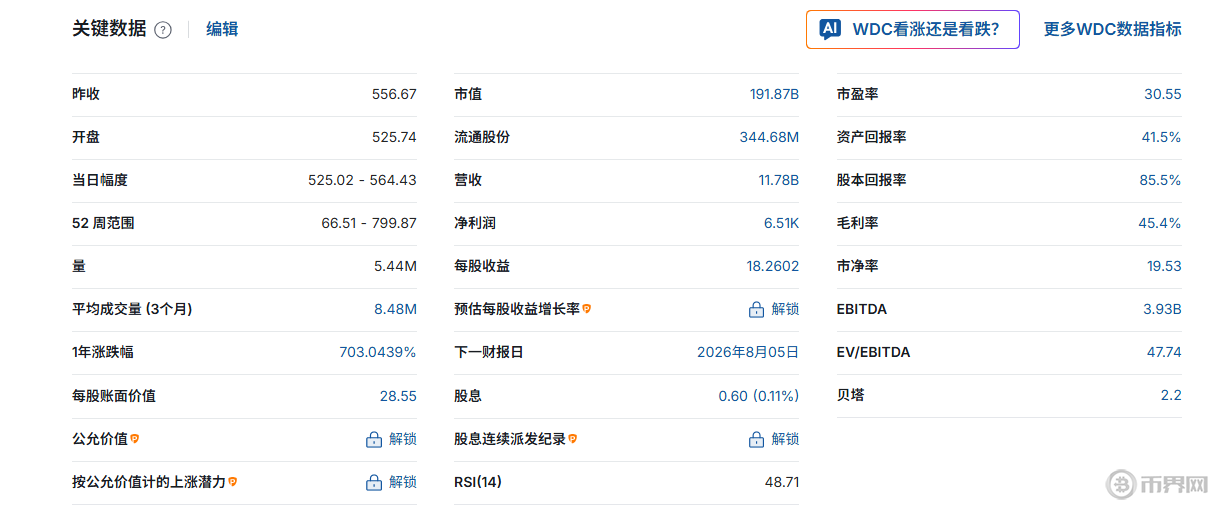Click the 毛利率 label
Viewport: 1219px width, 512px height.
coord(858,223)
